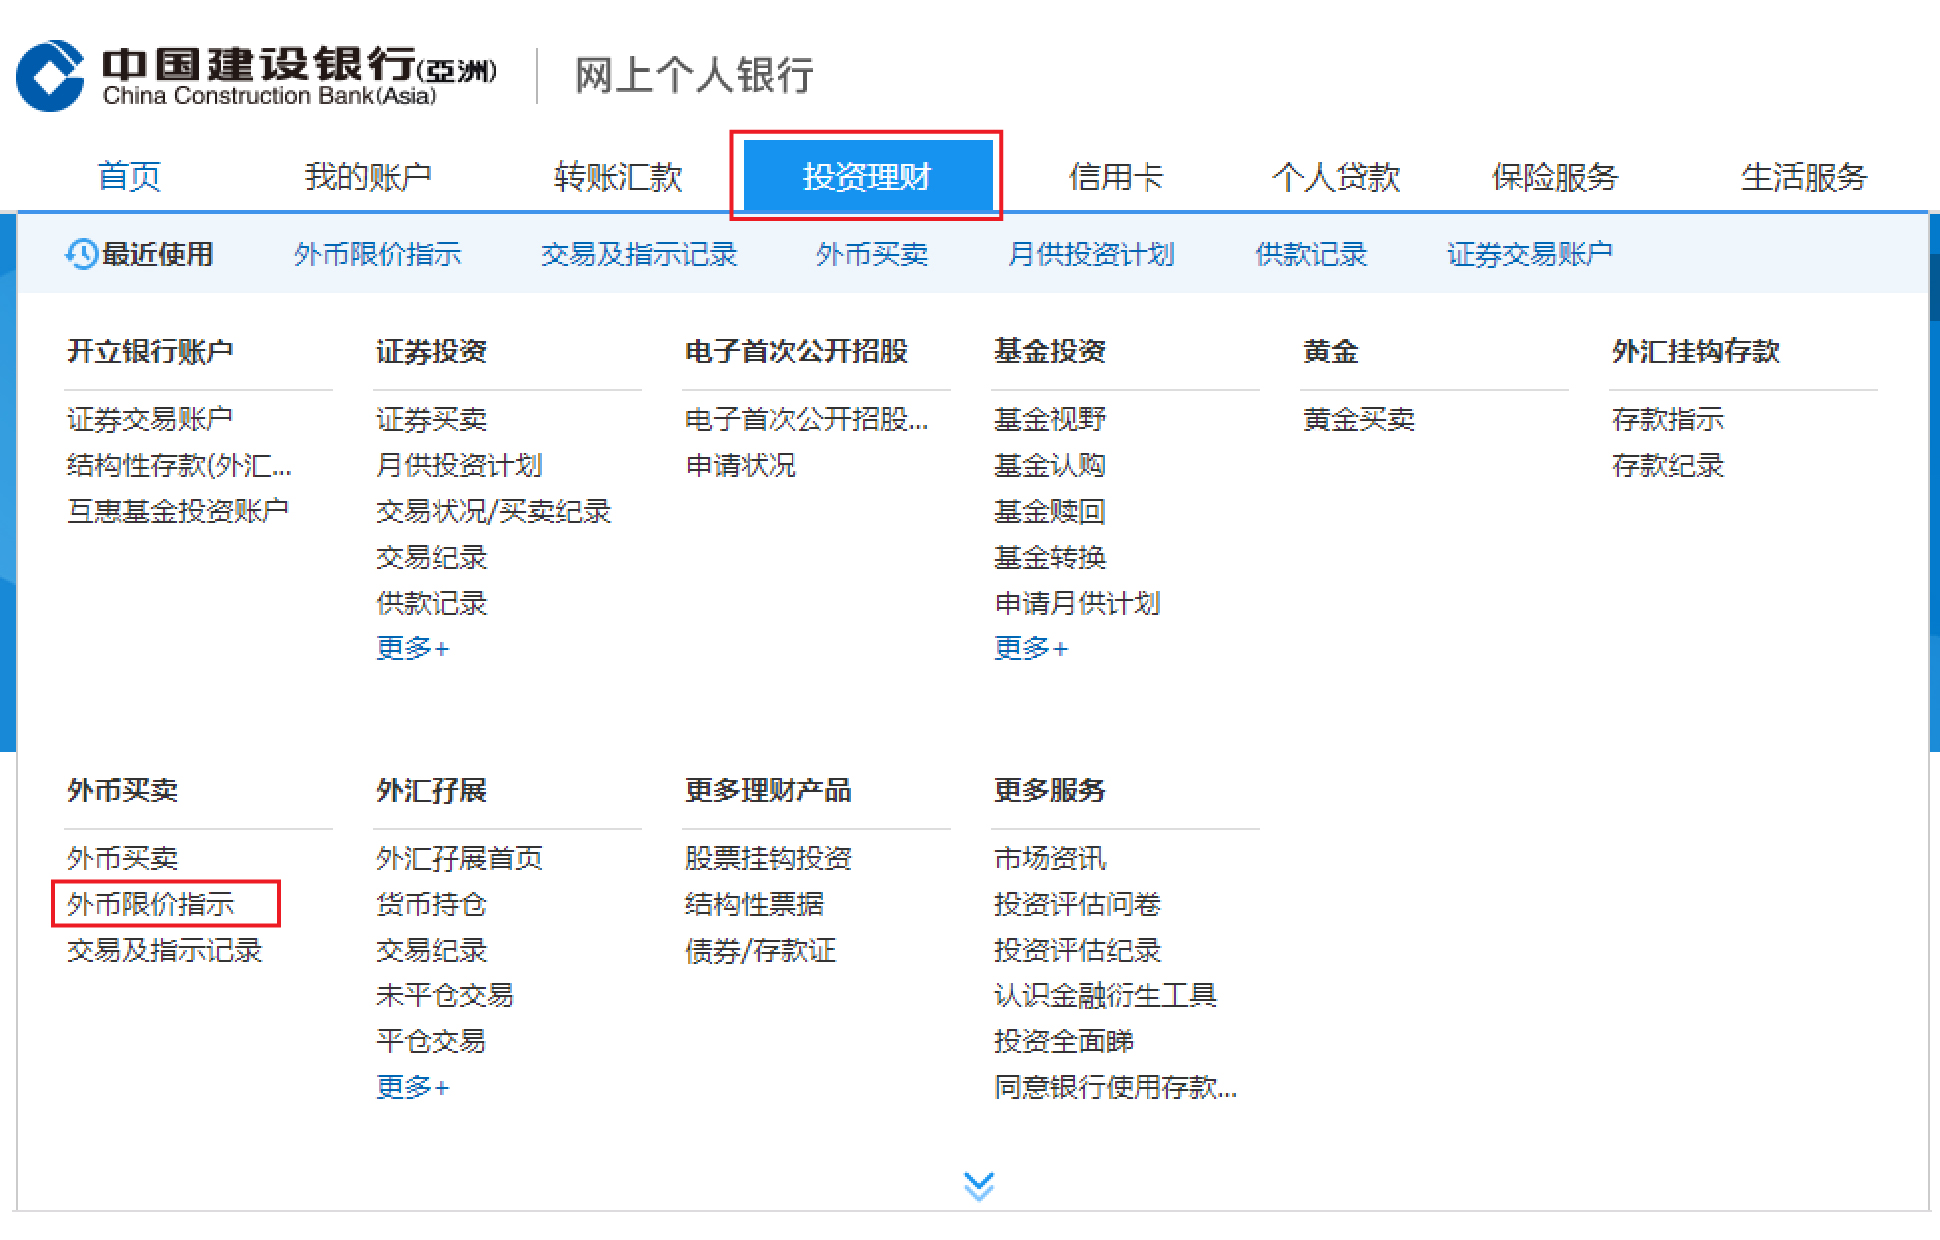
Task: Open the 首页 tab
Action: pyautogui.click(x=129, y=177)
